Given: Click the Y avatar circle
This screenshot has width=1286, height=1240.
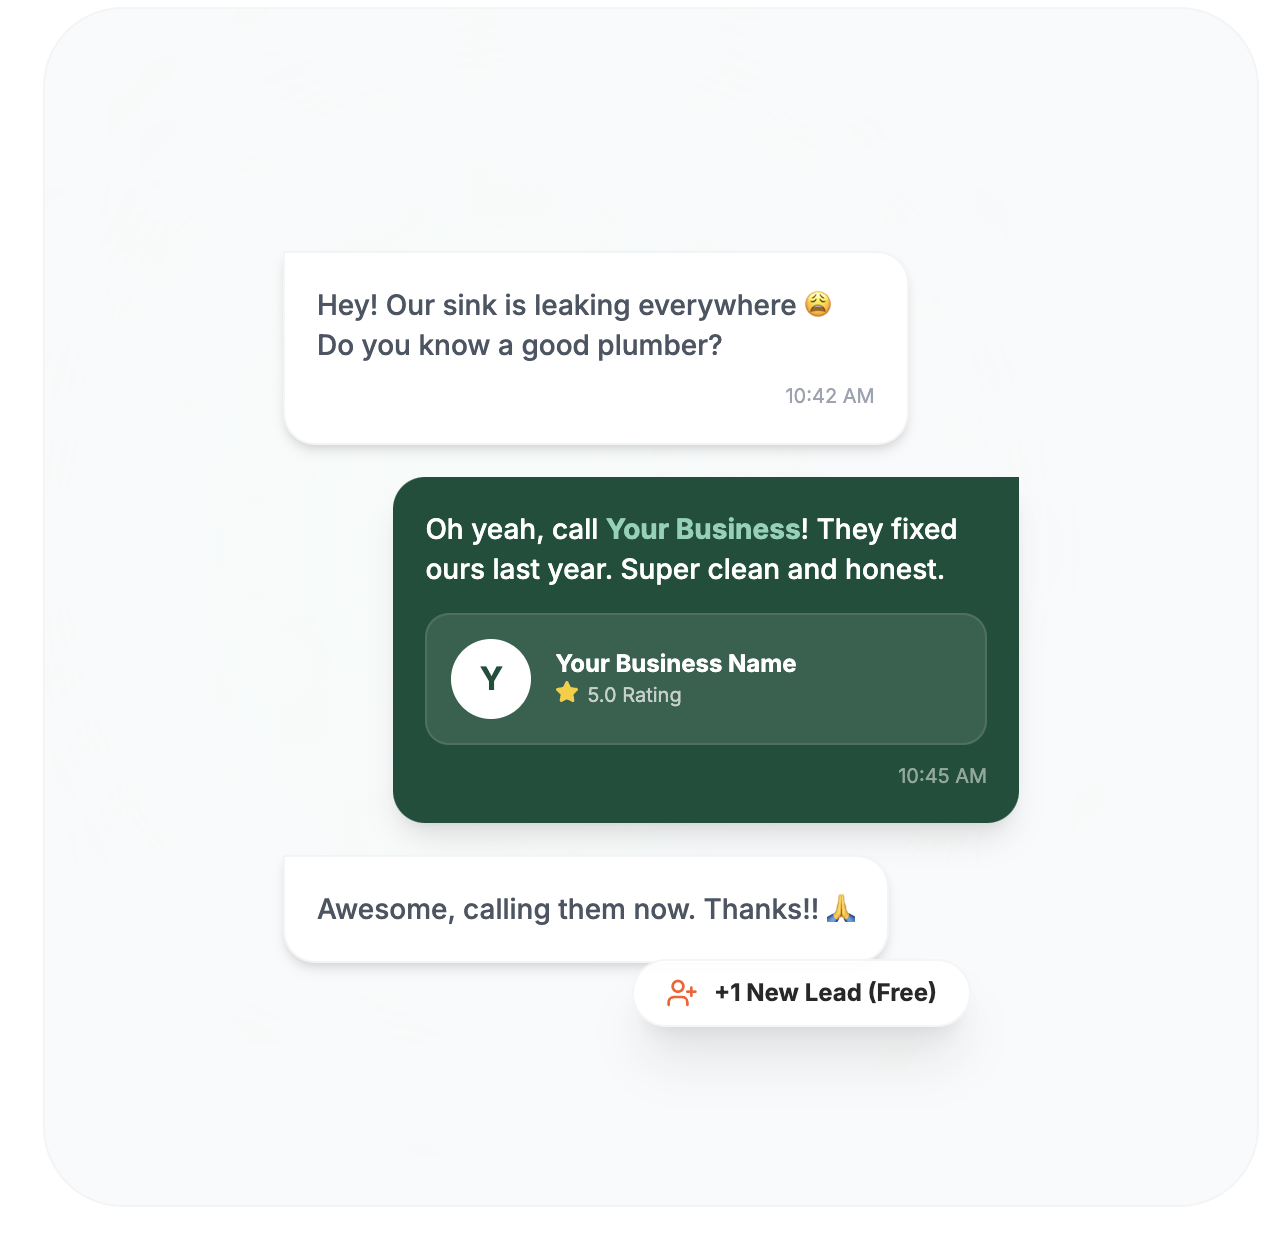Looking at the screenshot, I should 491,679.
